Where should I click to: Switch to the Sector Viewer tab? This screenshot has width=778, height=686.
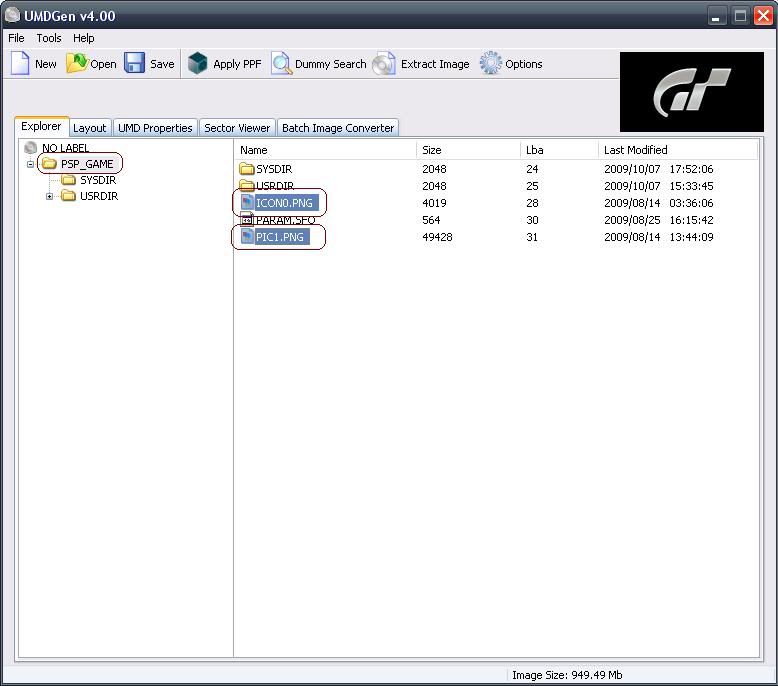coord(237,128)
